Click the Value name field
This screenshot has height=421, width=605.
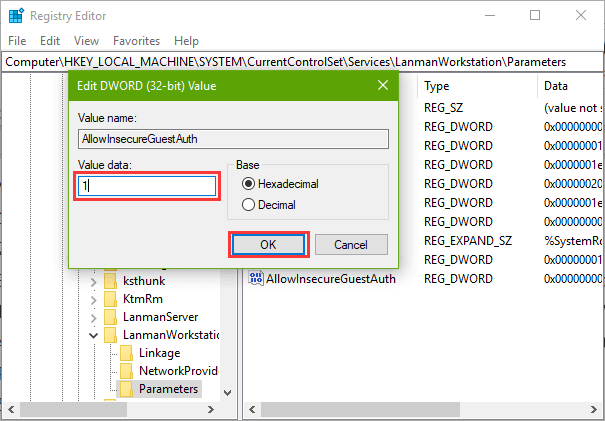(233, 139)
